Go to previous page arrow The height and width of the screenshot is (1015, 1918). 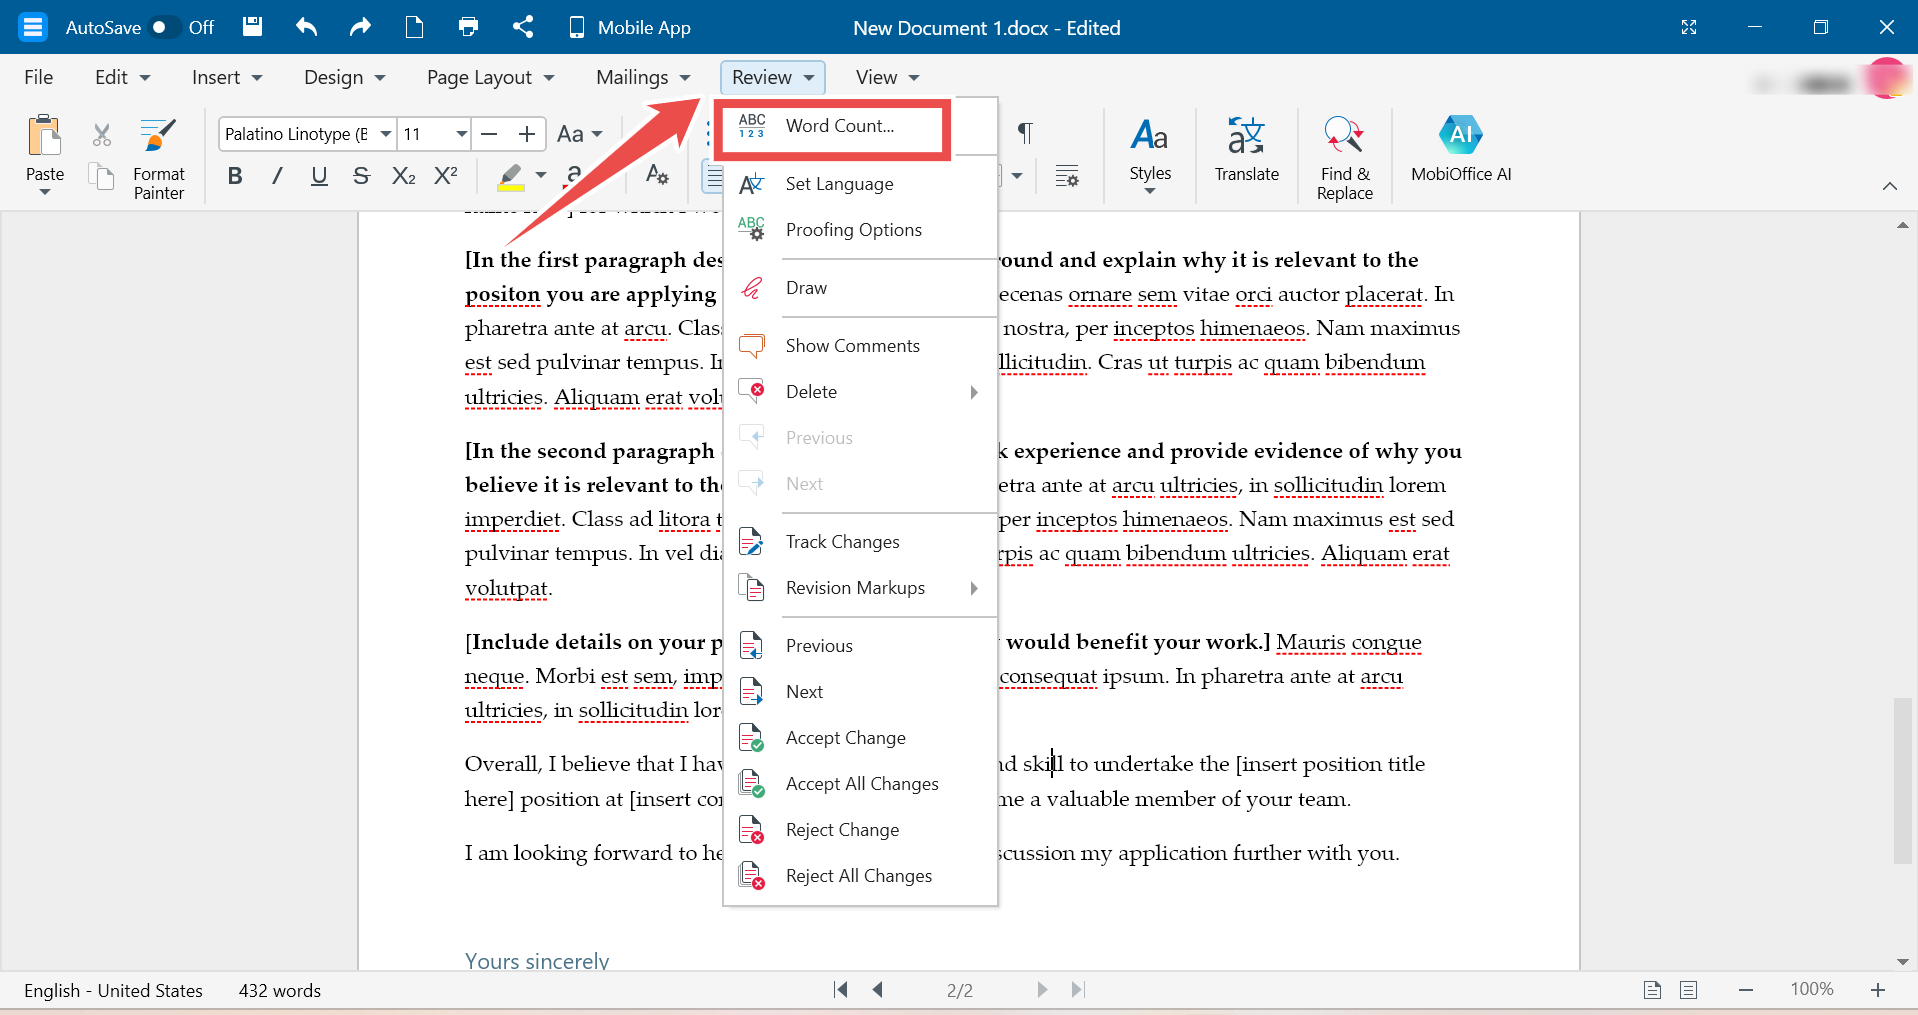[878, 990]
